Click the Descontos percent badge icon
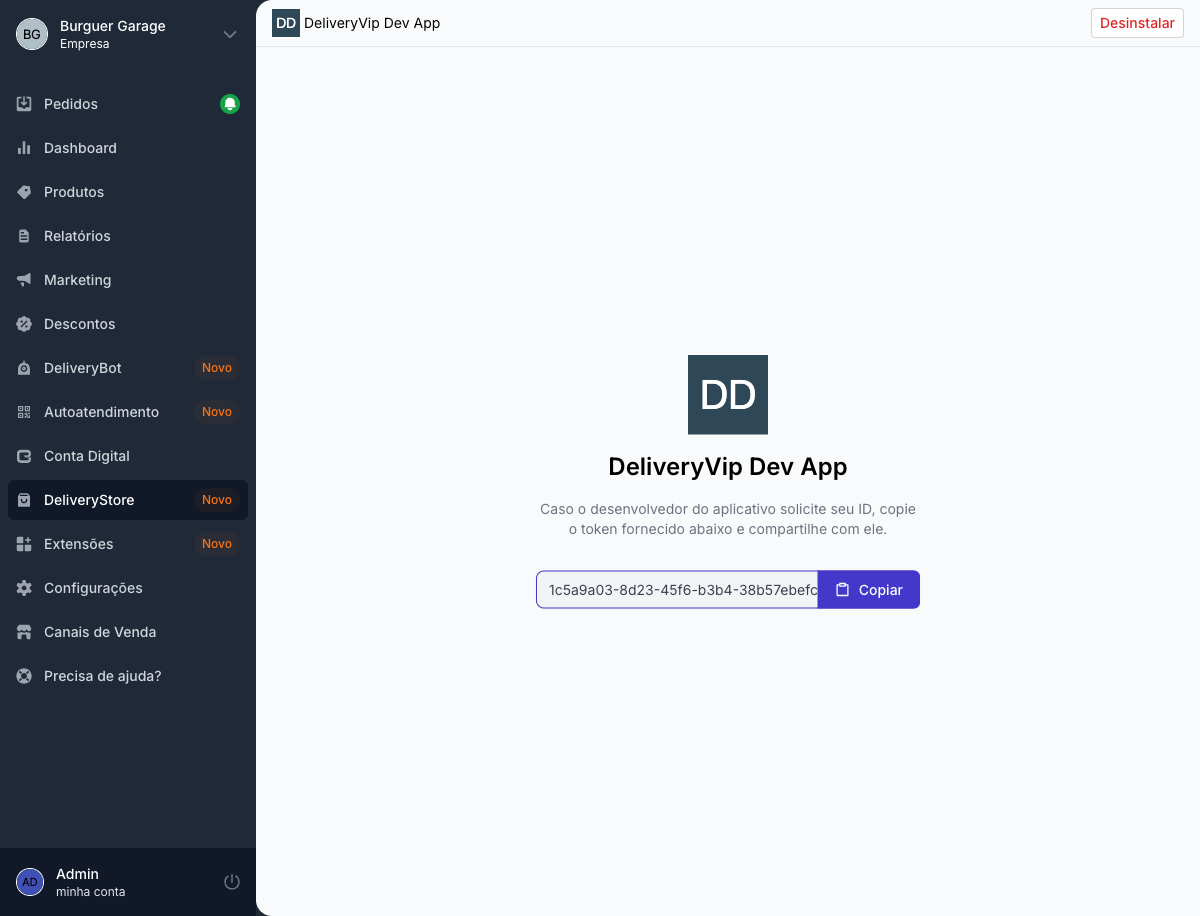 (24, 324)
